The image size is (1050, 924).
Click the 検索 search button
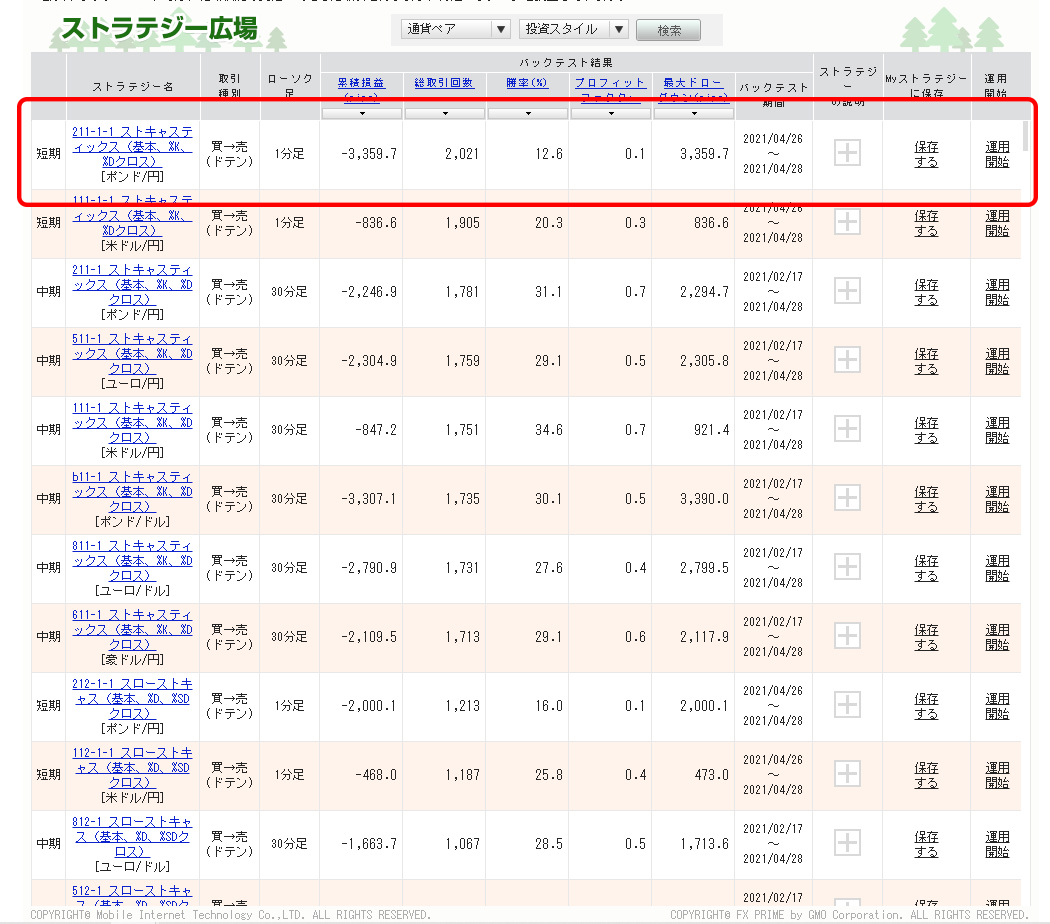click(x=668, y=30)
